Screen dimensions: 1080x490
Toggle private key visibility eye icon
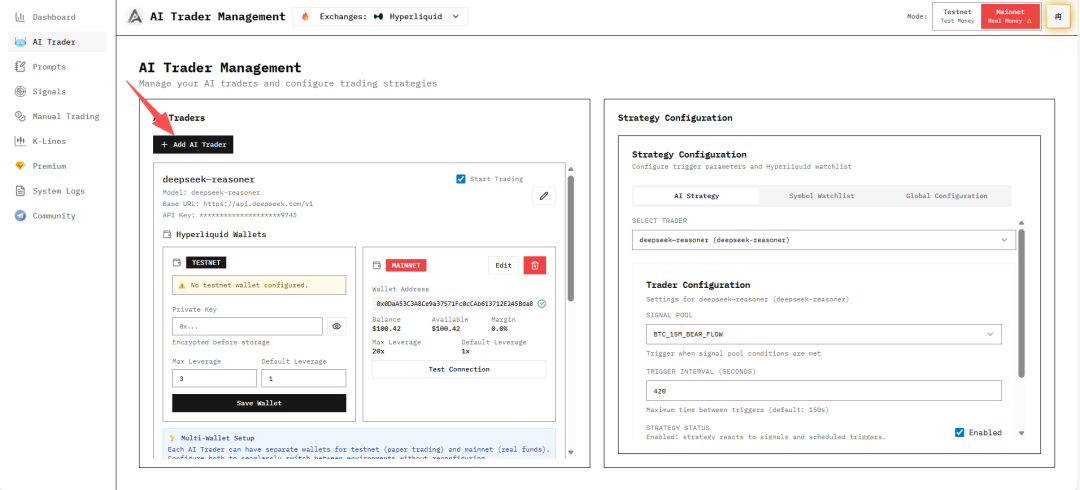pos(336,326)
